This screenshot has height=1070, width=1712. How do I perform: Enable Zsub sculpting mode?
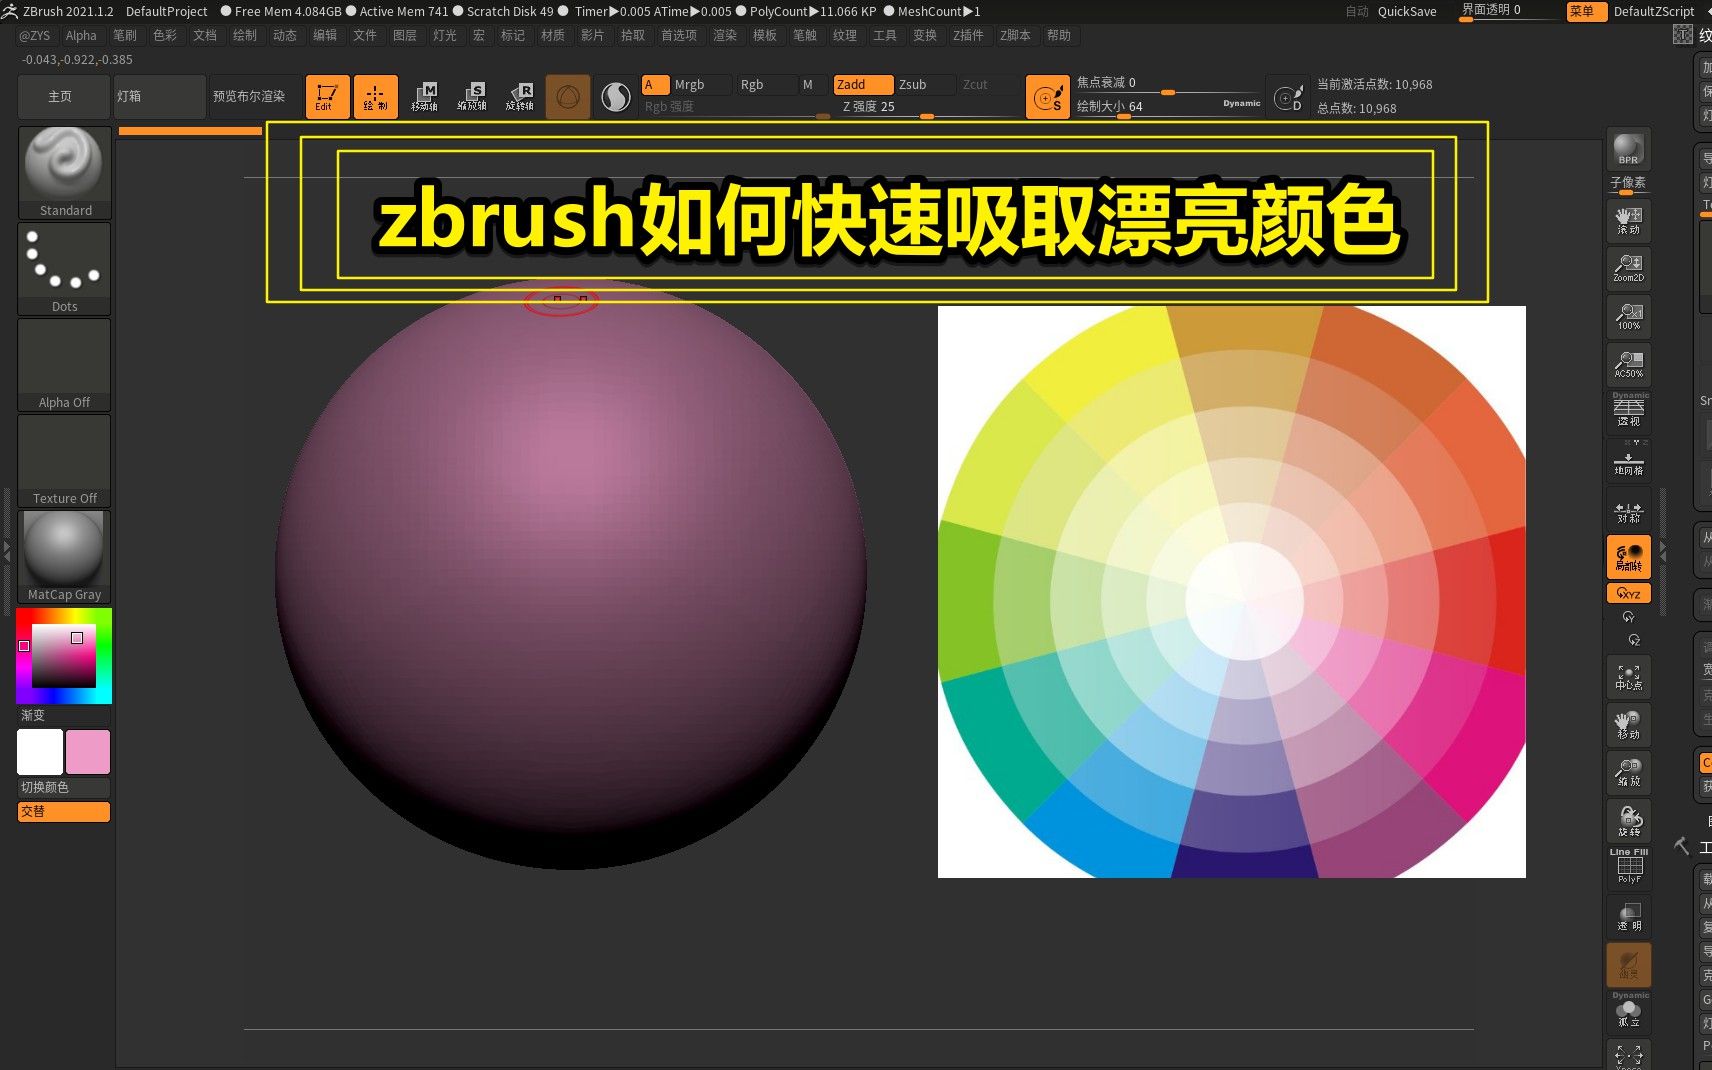pyautogui.click(x=913, y=84)
